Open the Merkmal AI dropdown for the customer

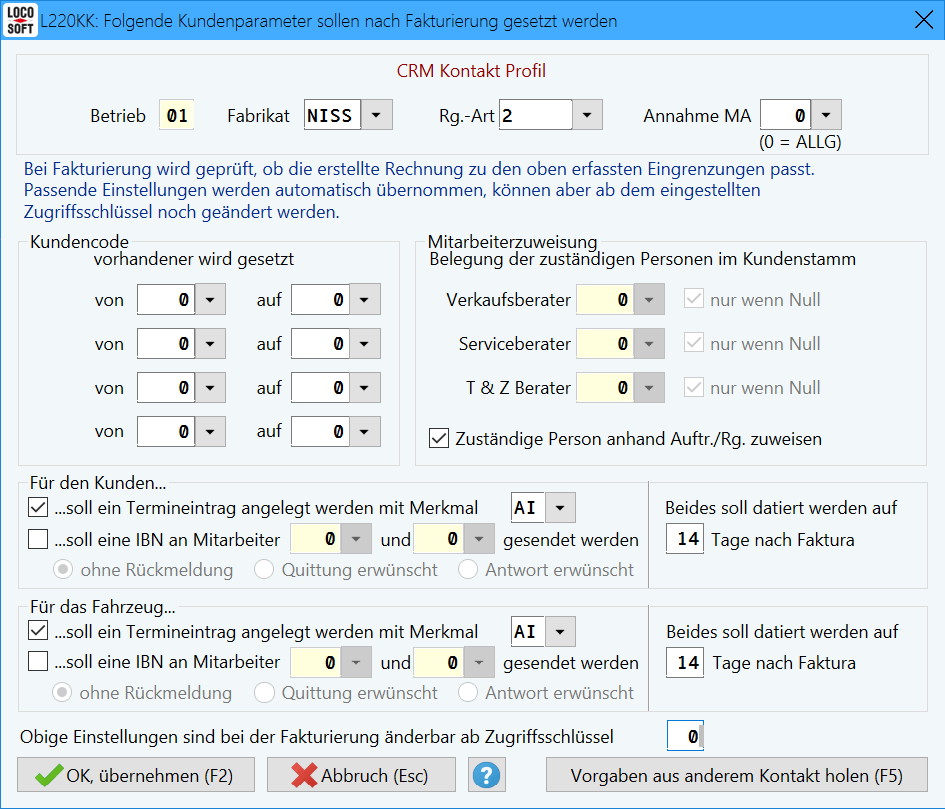click(x=559, y=507)
